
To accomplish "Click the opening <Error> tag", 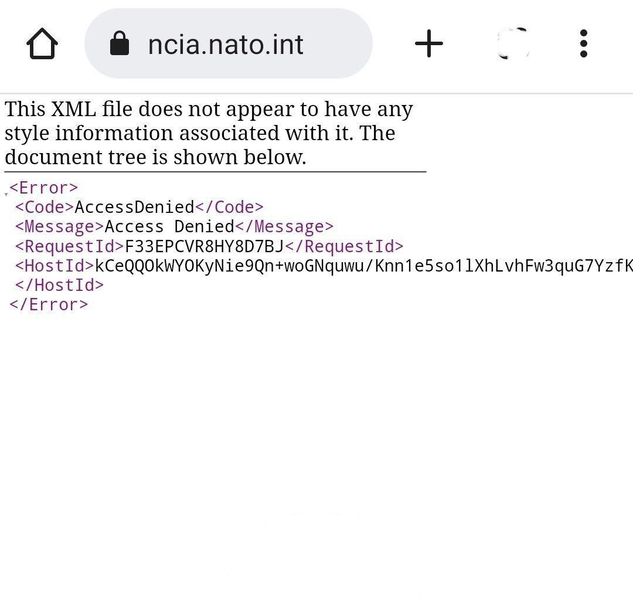I will tap(44, 188).
